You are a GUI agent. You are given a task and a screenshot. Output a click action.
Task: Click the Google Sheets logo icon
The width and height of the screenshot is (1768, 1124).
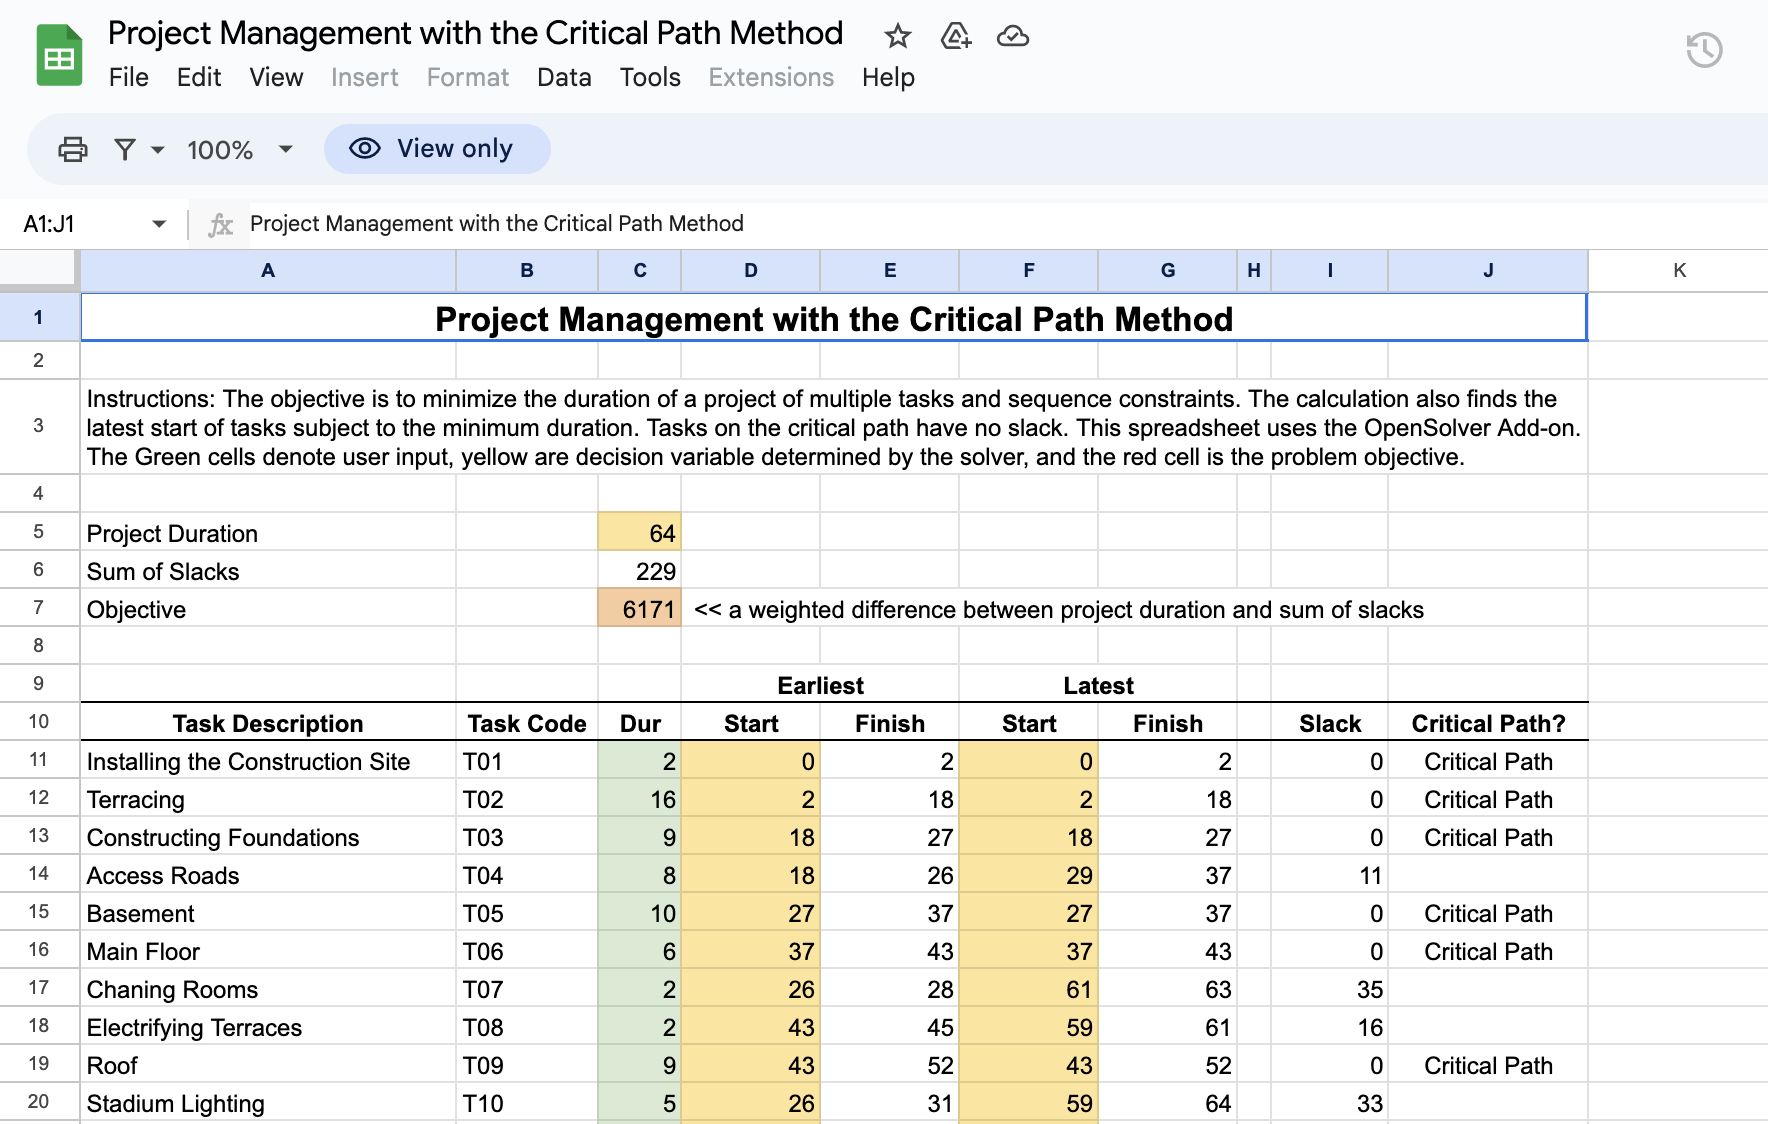59,54
